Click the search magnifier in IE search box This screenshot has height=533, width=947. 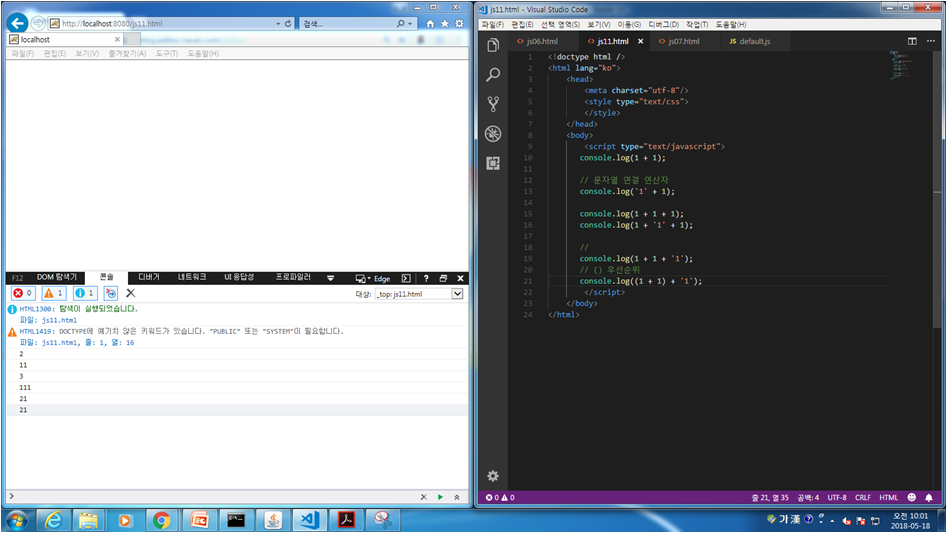click(400, 24)
